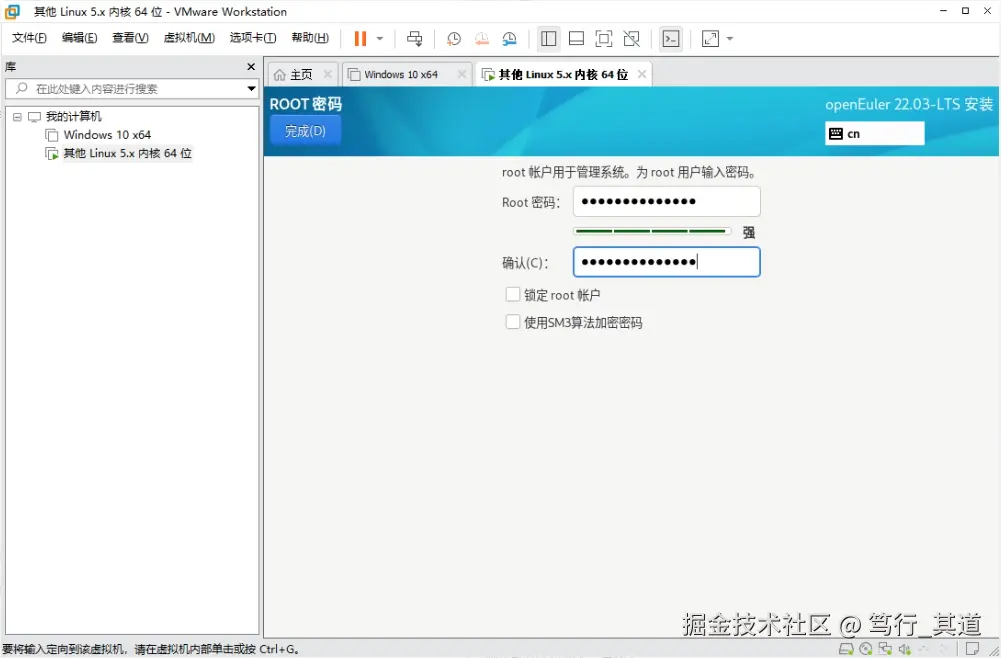Click the sound card status bar icon
This screenshot has height=658, width=1001.
905,649
